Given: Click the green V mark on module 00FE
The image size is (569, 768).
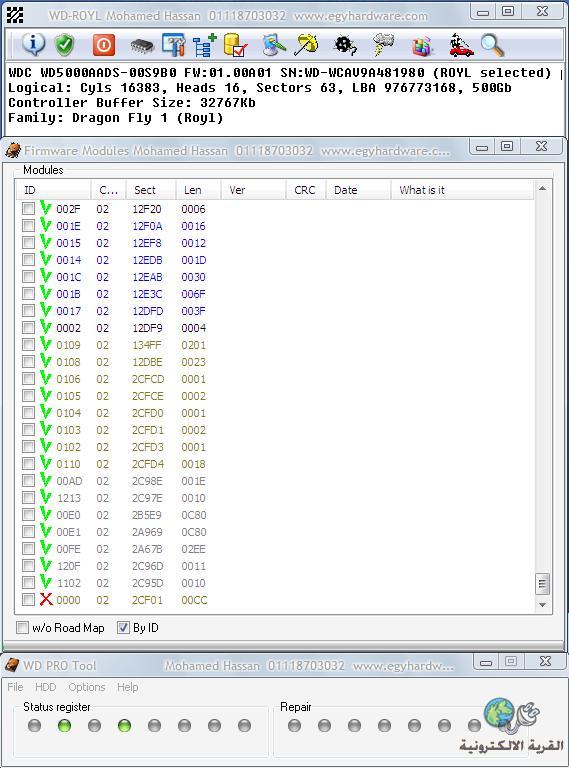Looking at the screenshot, I should [x=46, y=548].
